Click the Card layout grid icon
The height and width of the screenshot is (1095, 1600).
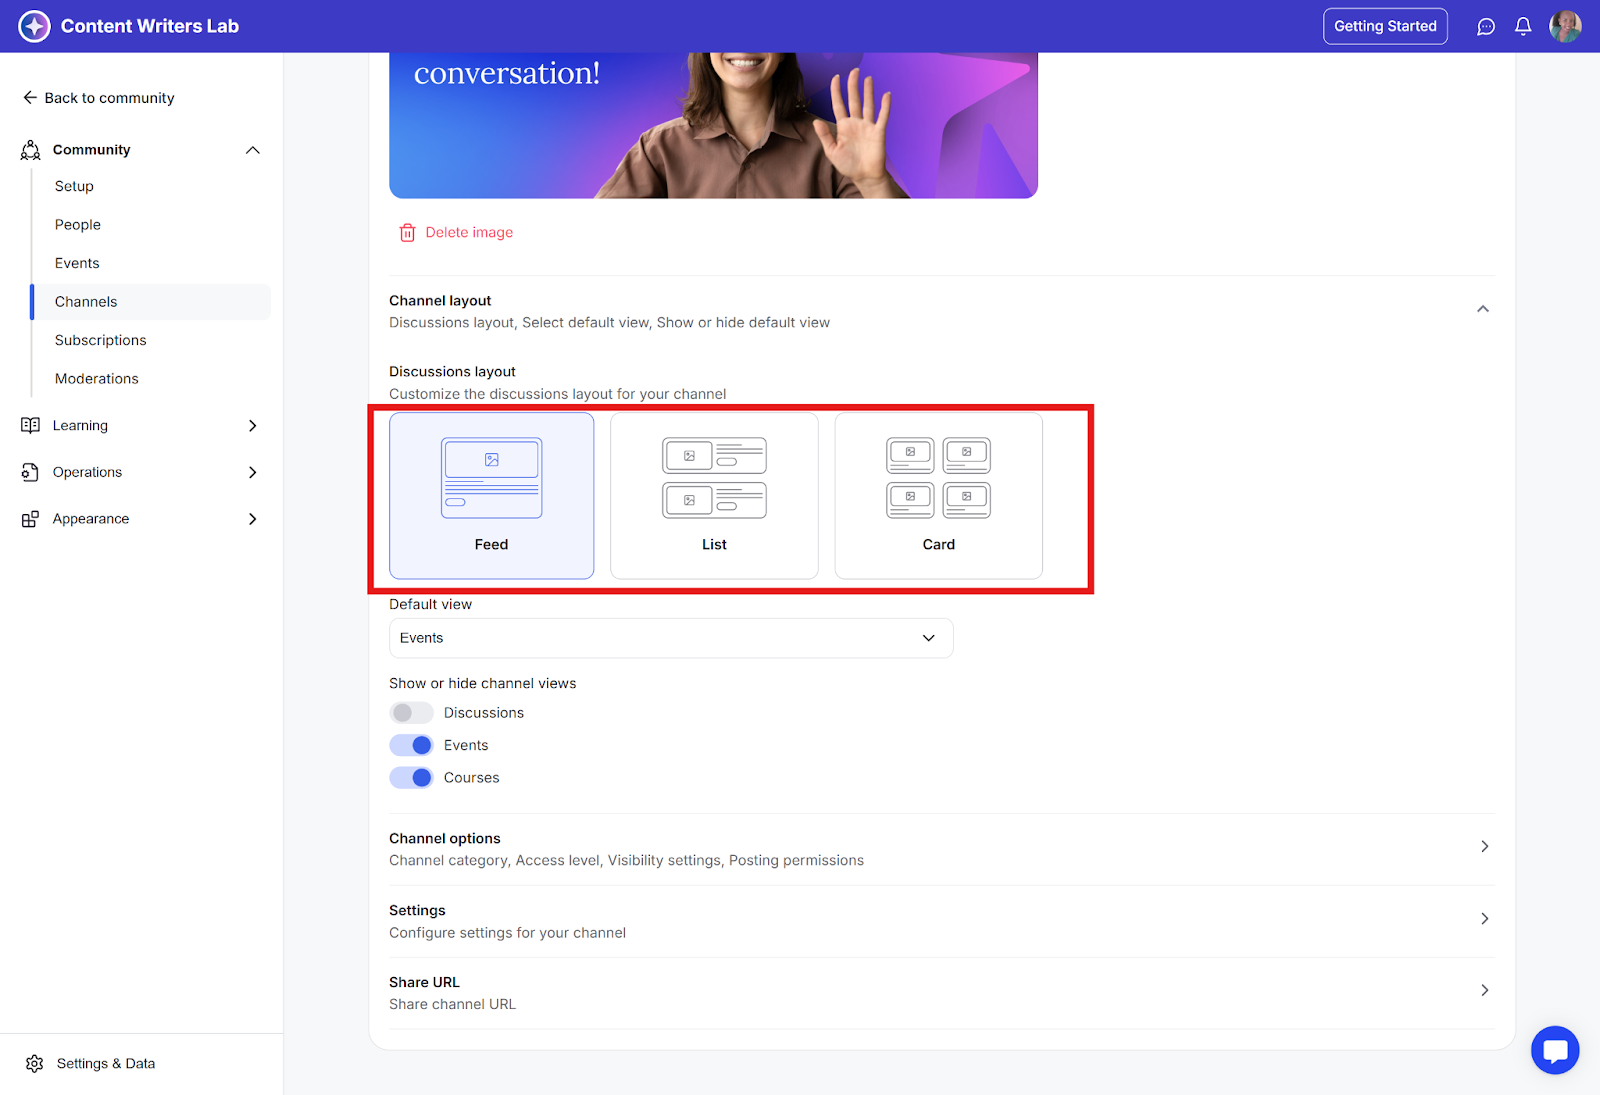pos(939,478)
